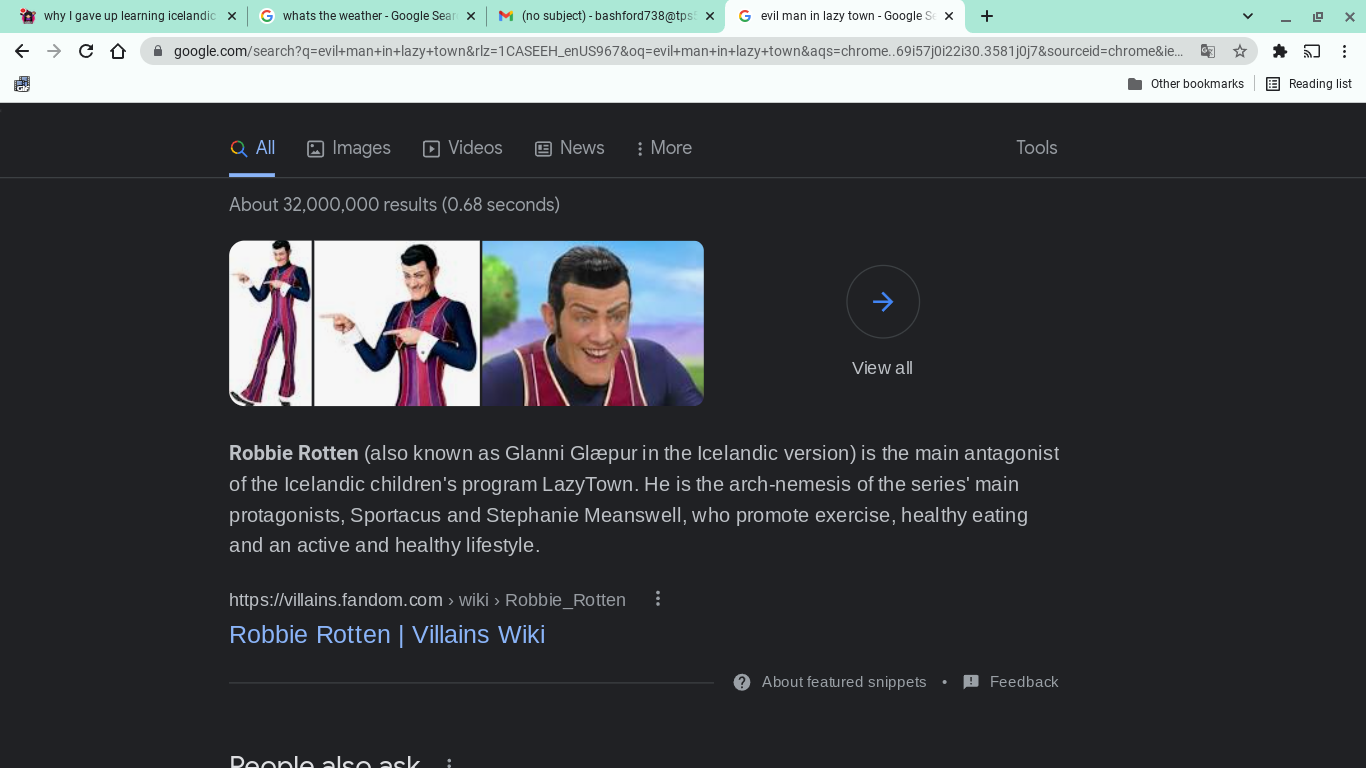Click the About featured snippets link
Image resolution: width=1366 pixels, height=768 pixels.
pos(844,682)
